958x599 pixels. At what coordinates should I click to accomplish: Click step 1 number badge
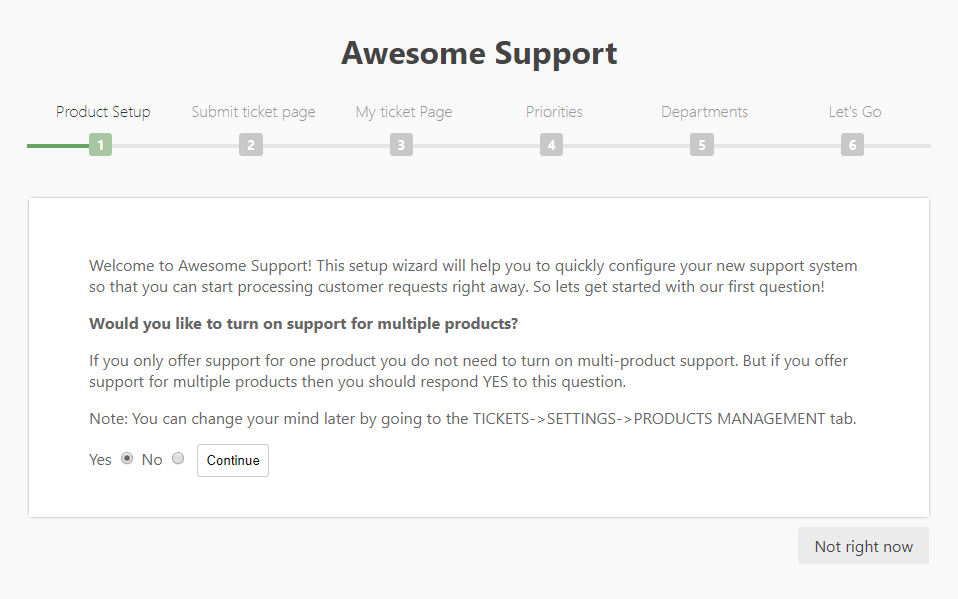point(100,145)
